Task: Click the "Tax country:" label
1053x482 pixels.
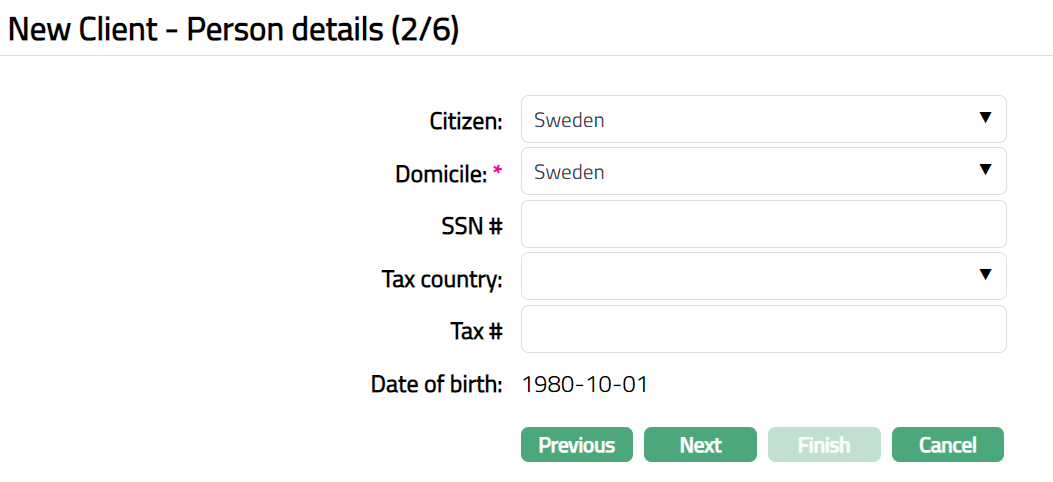Action: [x=442, y=279]
